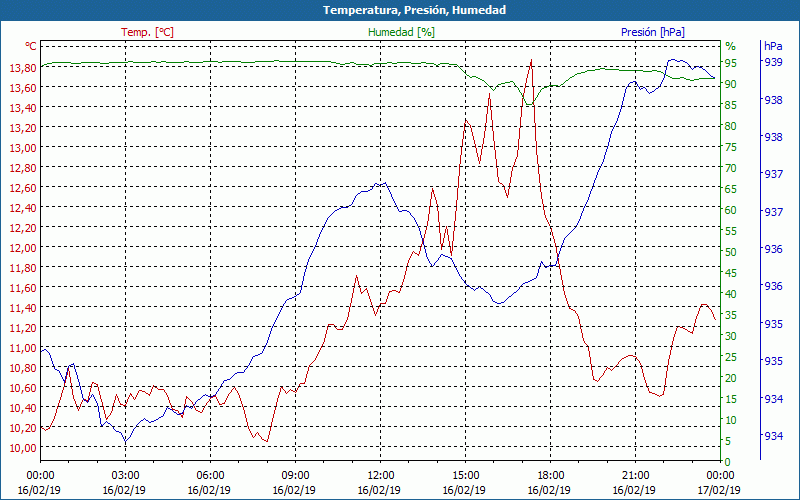Click temperature axis value "13,00"
800x500 pixels.
tap(22, 148)
